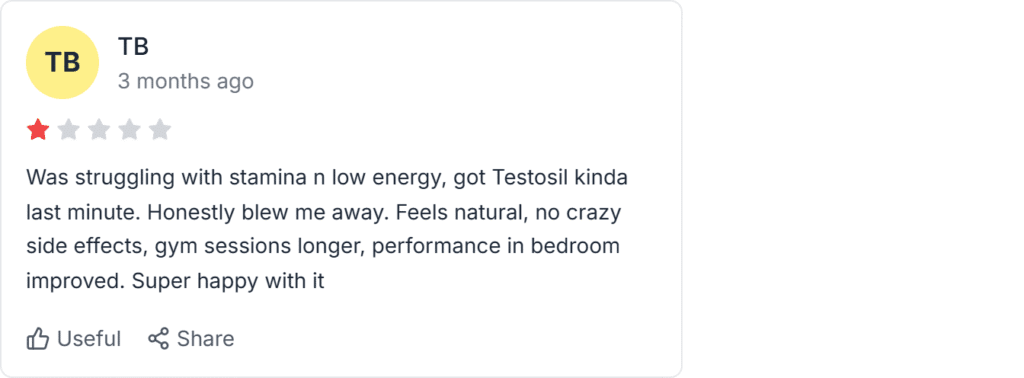Click the fourth grey rating star
The height and width of the screenshot is (378, 1024).
click(129, 130)
